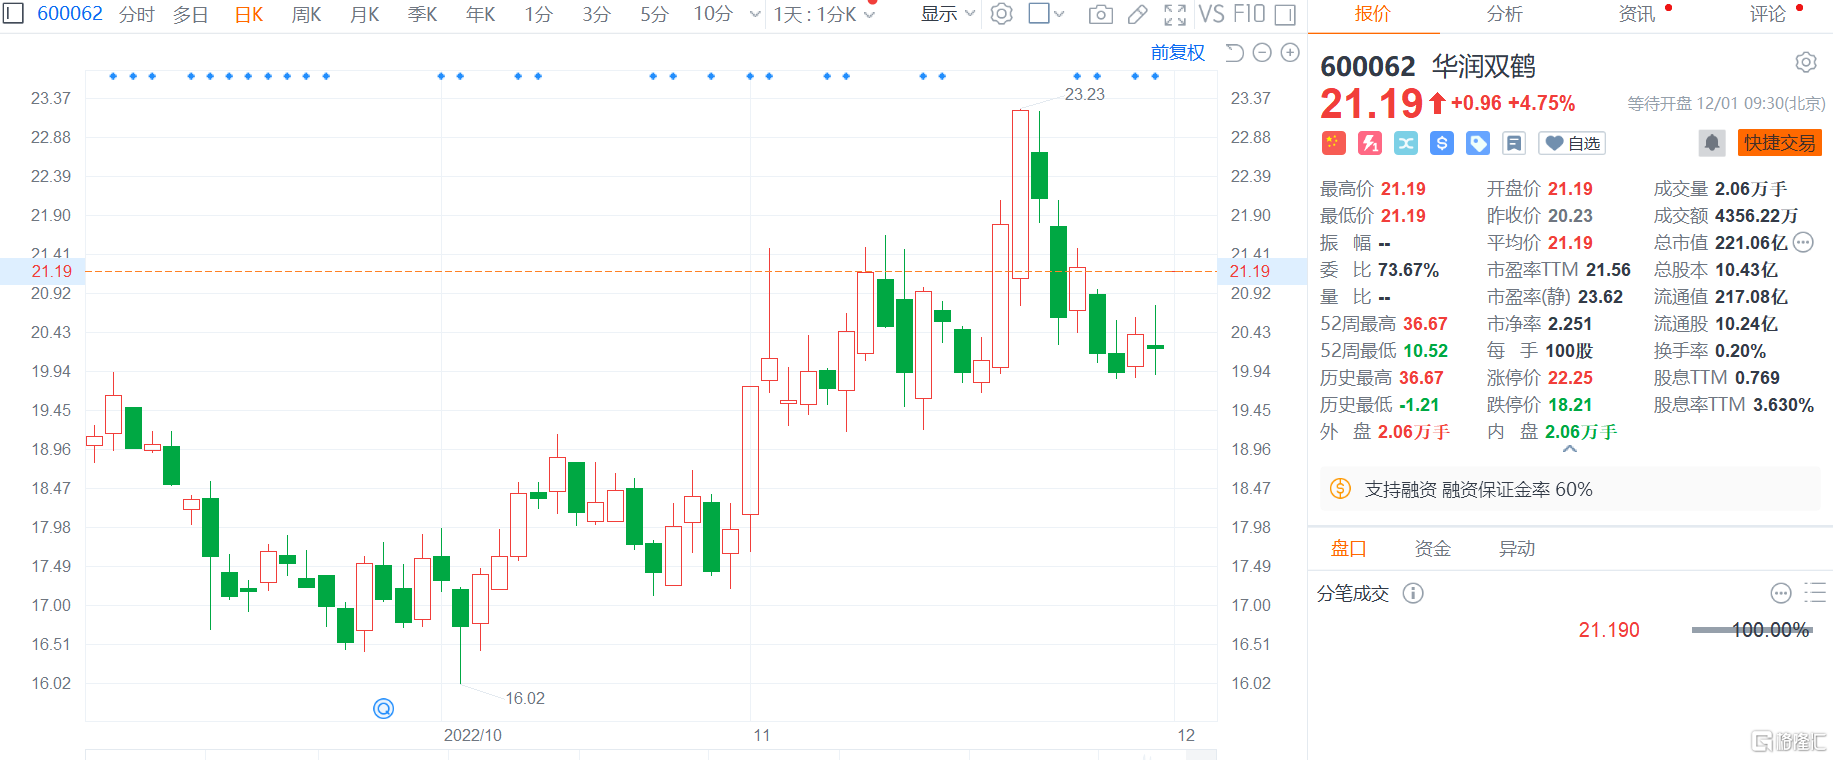This screenshot has height=760, width=1834.
Task: Switch to 盘口 order book tab
Action: (x=1348, y=548)
